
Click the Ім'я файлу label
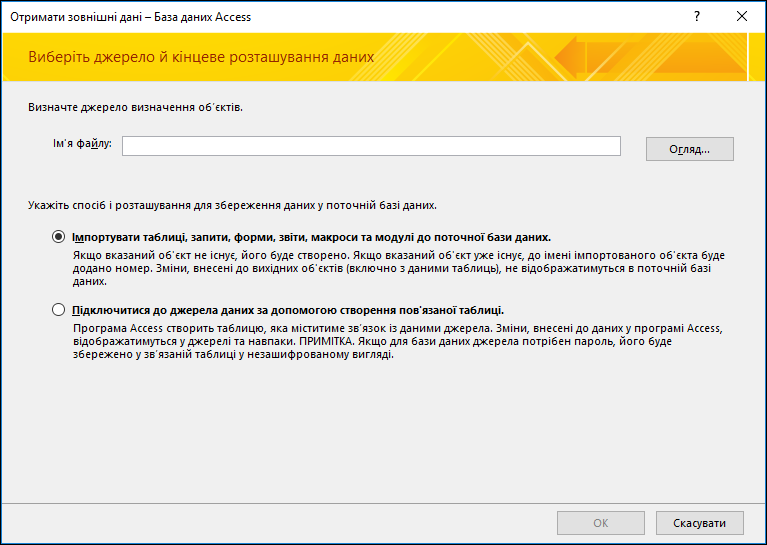click(82, 144)
